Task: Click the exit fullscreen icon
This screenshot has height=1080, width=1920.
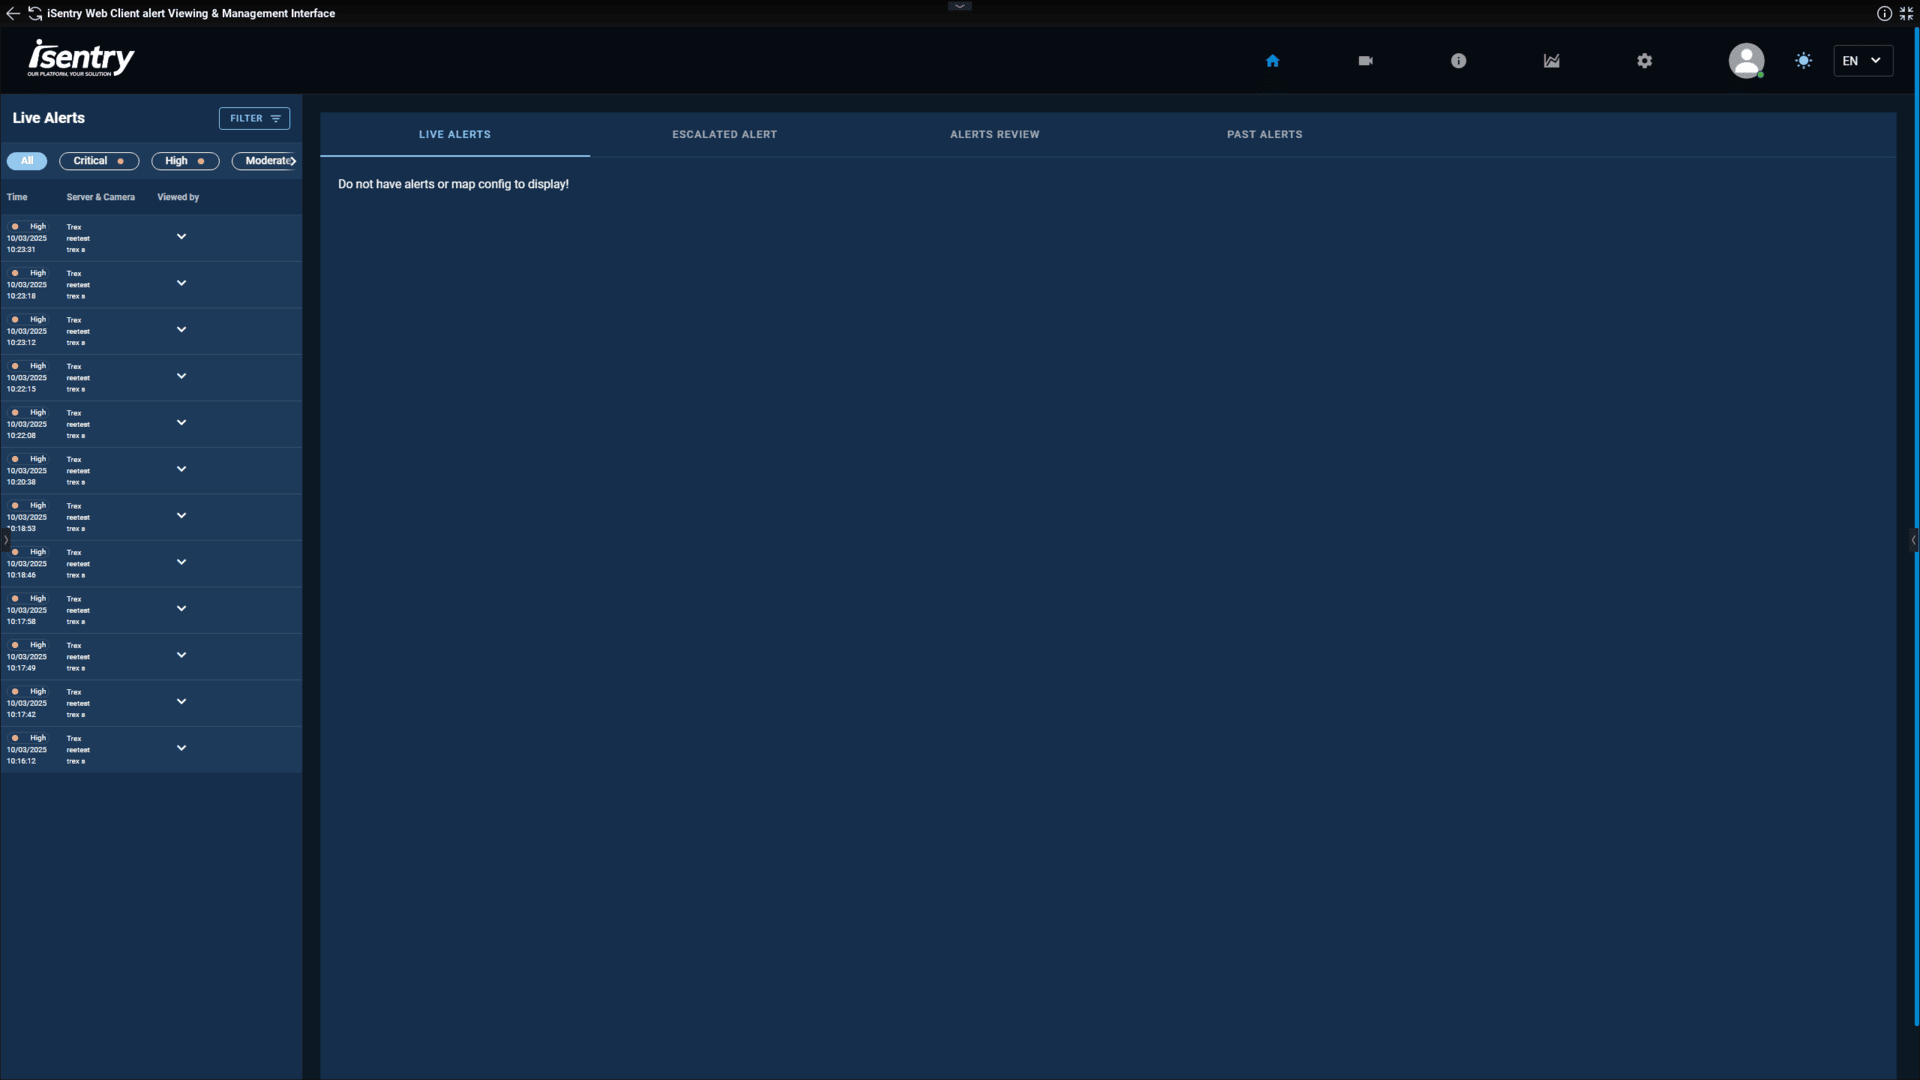Action: click(1906, 13)
